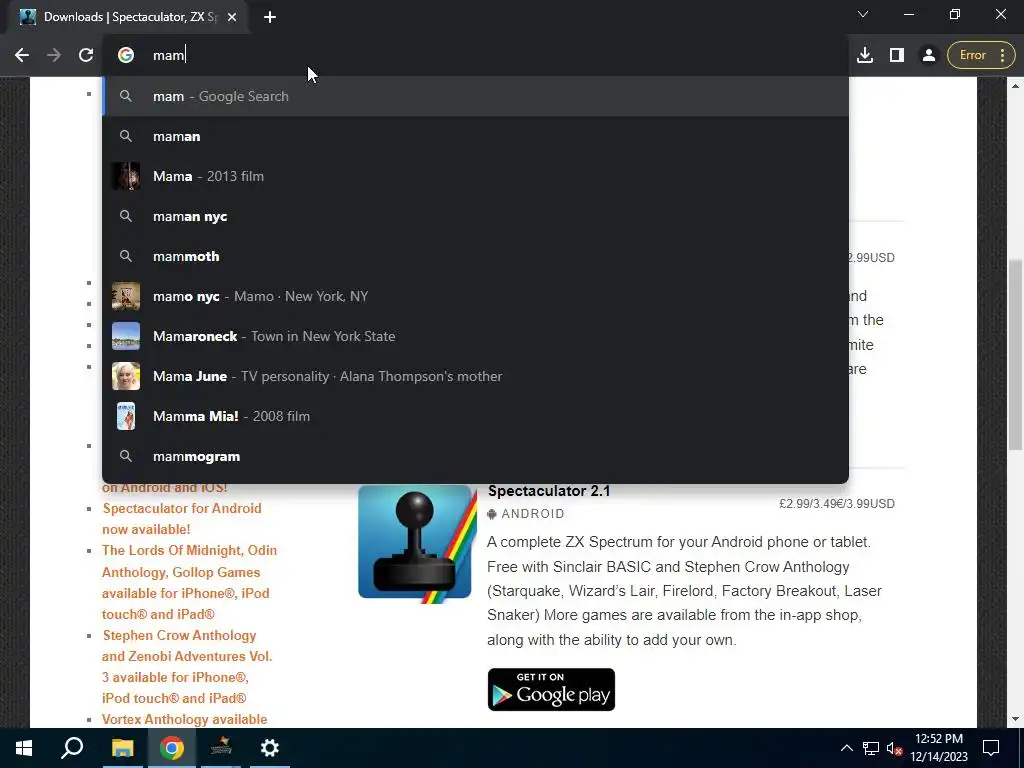Click the browser back arrow
1024x768 pixels.
click(x=22, y=56)
